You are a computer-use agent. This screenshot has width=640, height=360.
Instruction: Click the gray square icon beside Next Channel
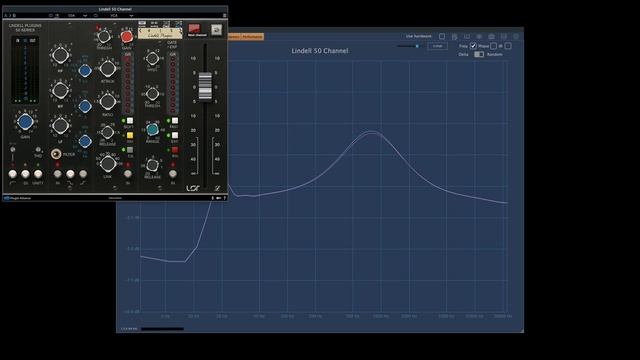216,29
